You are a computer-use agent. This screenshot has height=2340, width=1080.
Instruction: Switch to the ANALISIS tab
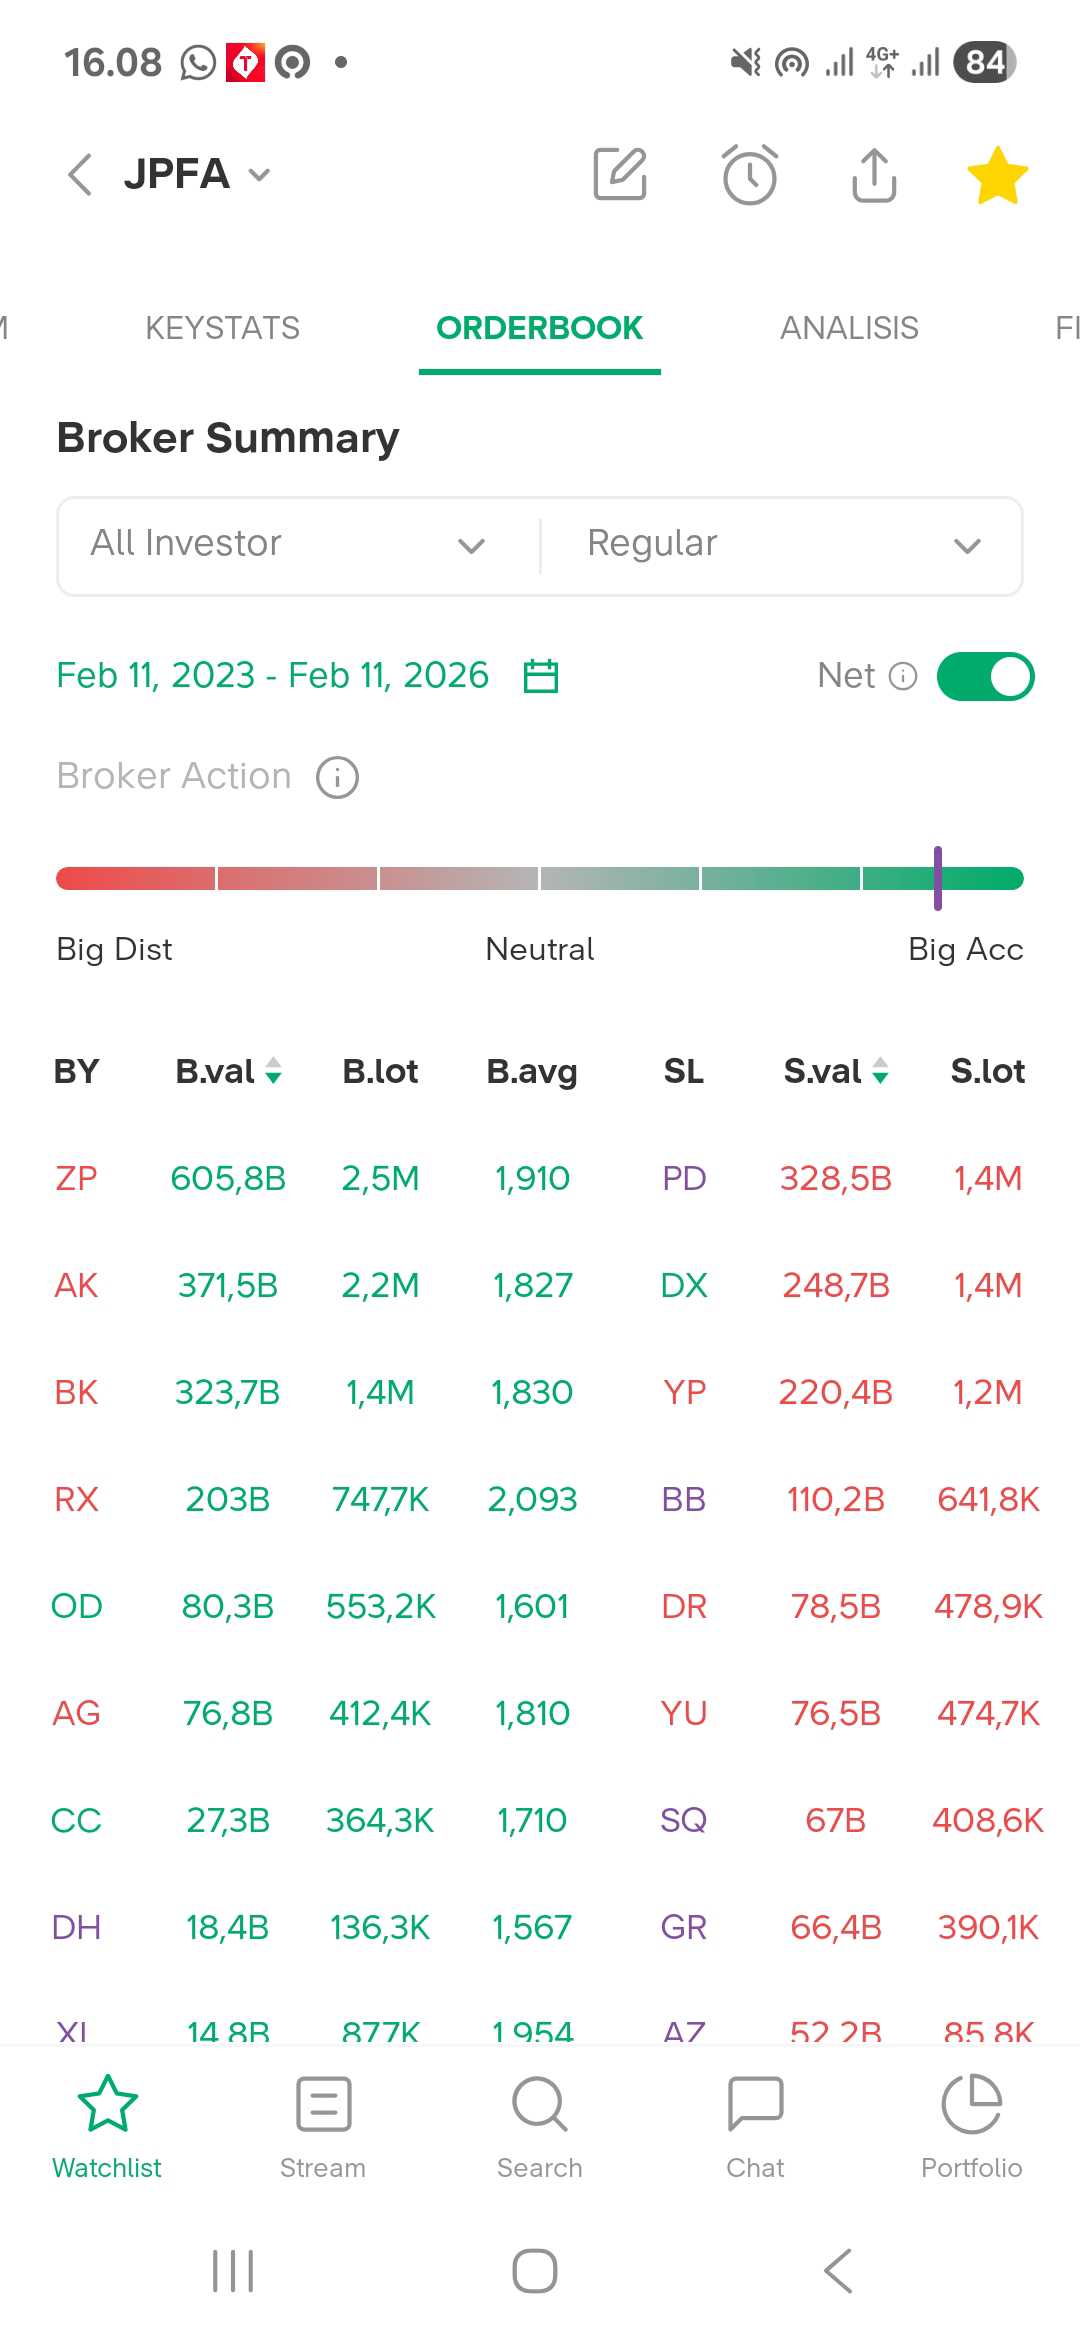(849, 328)
